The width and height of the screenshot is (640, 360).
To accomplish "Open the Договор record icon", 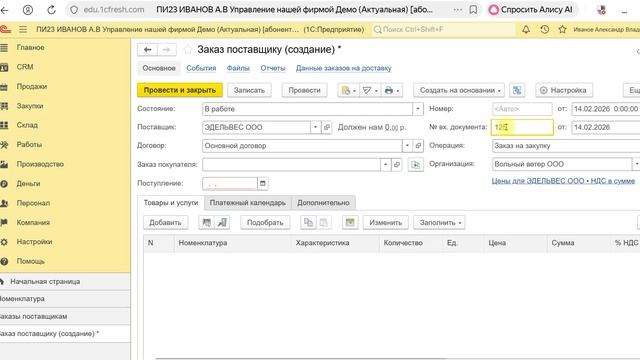I will (418, 146).
